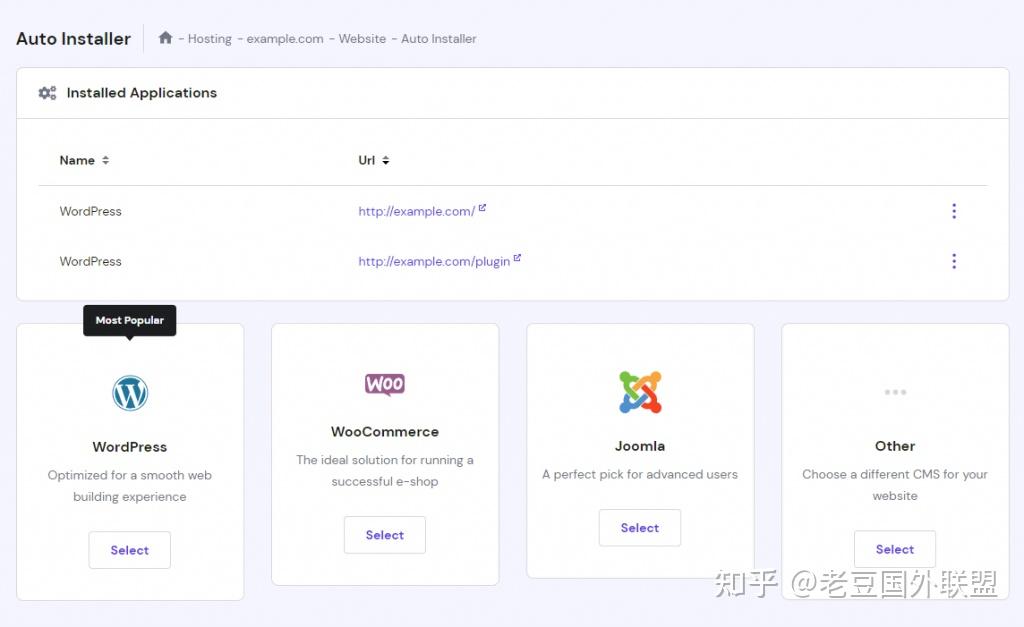The width and height of the screenshot is (1024, 627).
Task: Click the WordPress name in the plugin row
Action: (90, 261)
